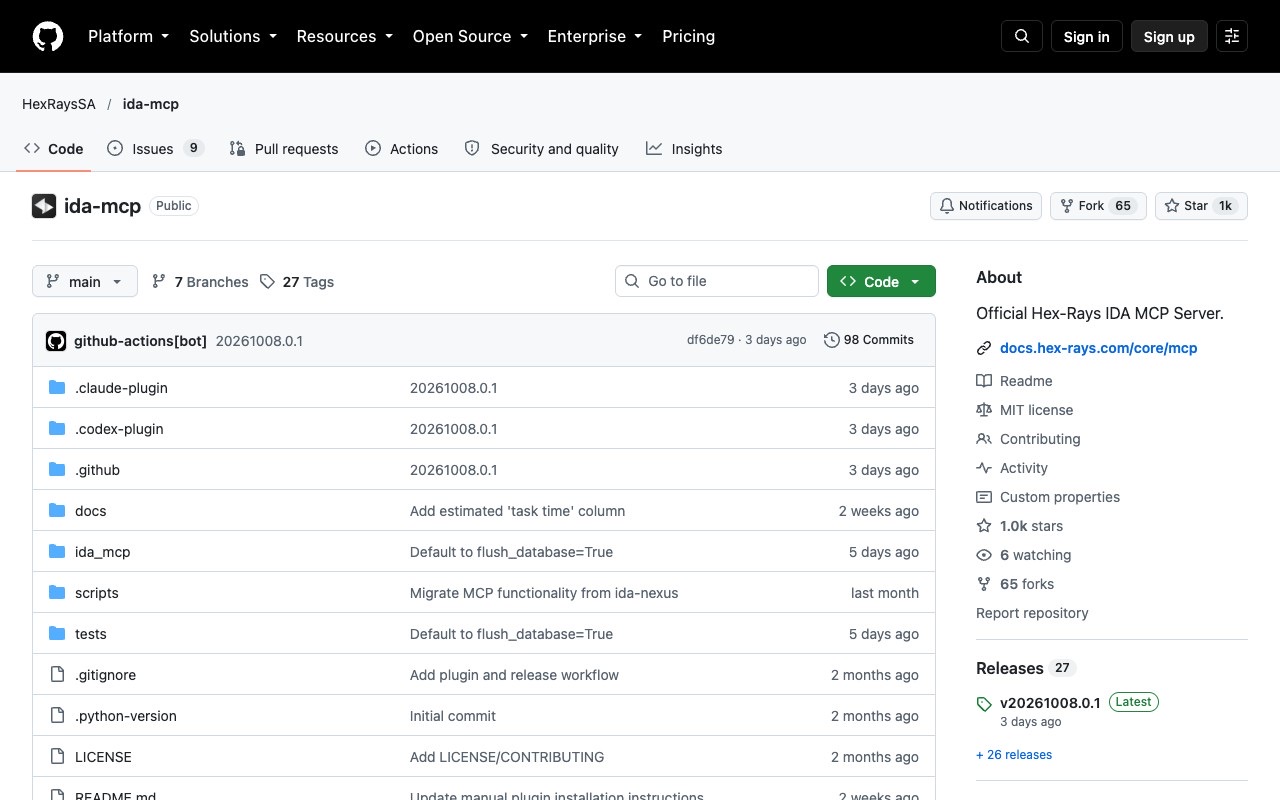Star the repository

(1201, 206)
